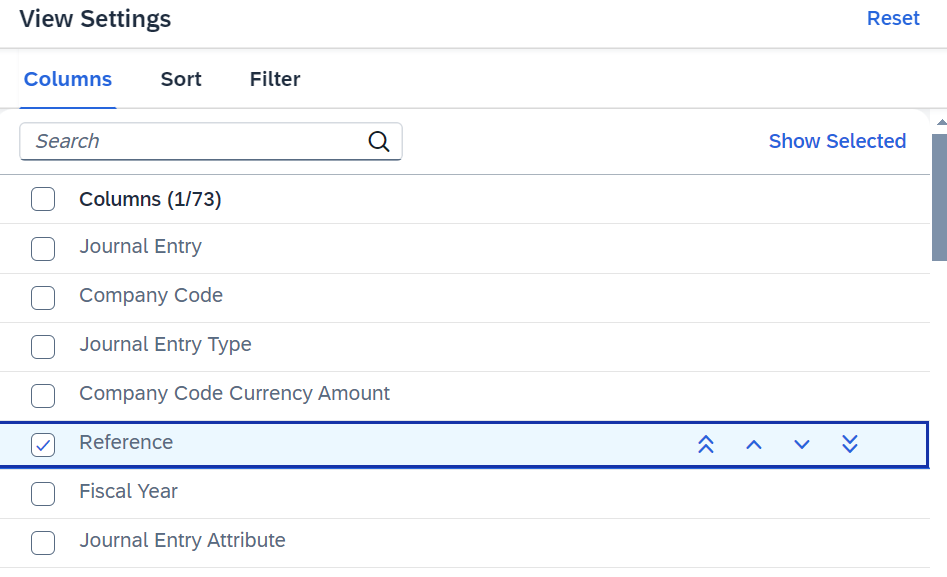Uncheck the Reference column checkbox
The height and width of the screenshot is (577, 947).
click(x=43, y=445)
